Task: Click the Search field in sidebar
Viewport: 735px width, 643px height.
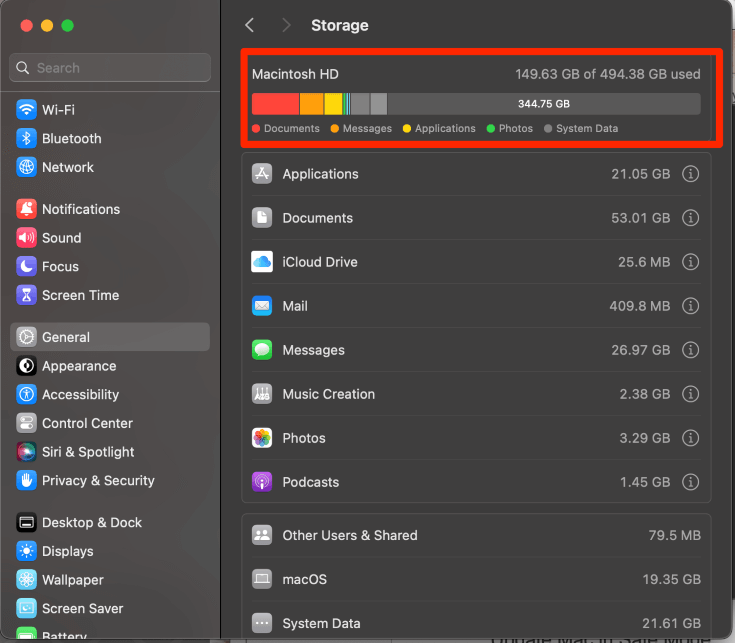Action: pyautogui.click(x=110, y=68)
